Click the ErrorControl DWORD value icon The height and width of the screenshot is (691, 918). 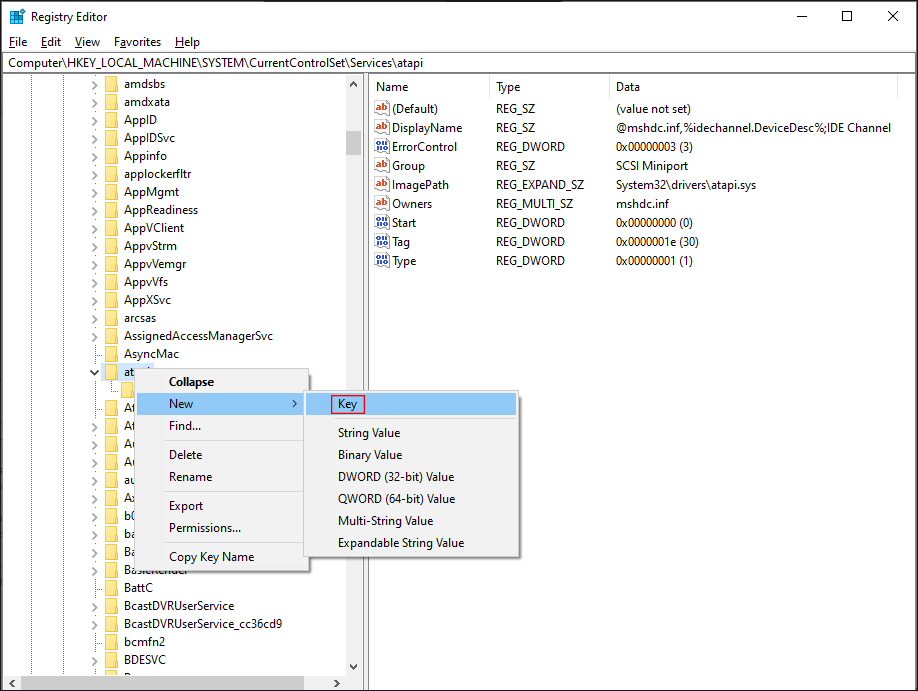click(x=382, y=146)
